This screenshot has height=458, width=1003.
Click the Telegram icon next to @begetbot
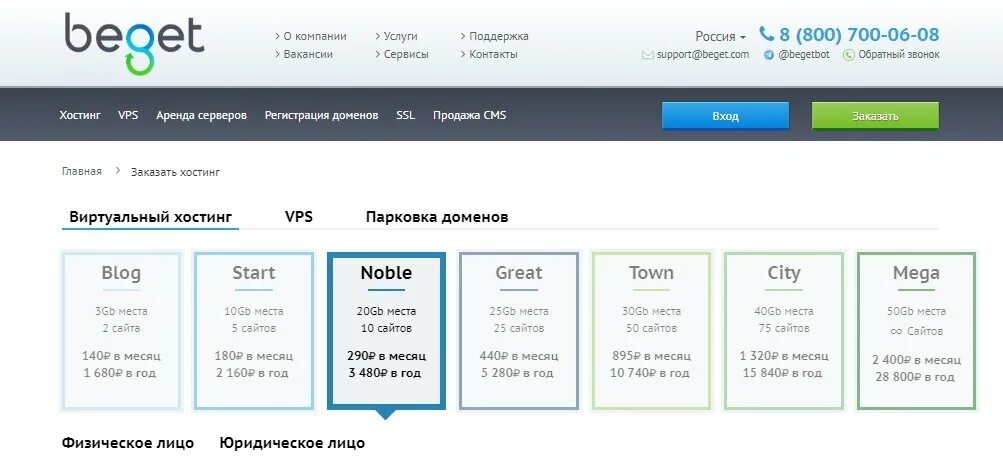point(769,55)
